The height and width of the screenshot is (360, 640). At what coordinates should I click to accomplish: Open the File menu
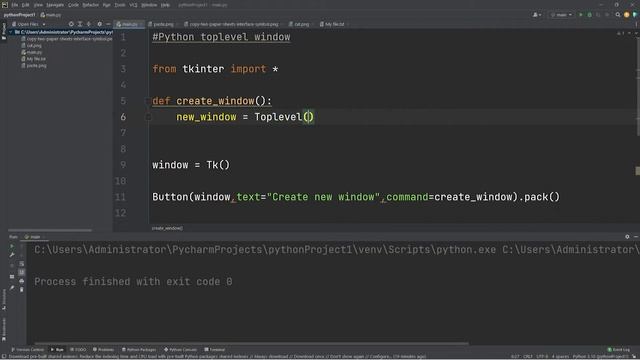(x=15, y=5)
